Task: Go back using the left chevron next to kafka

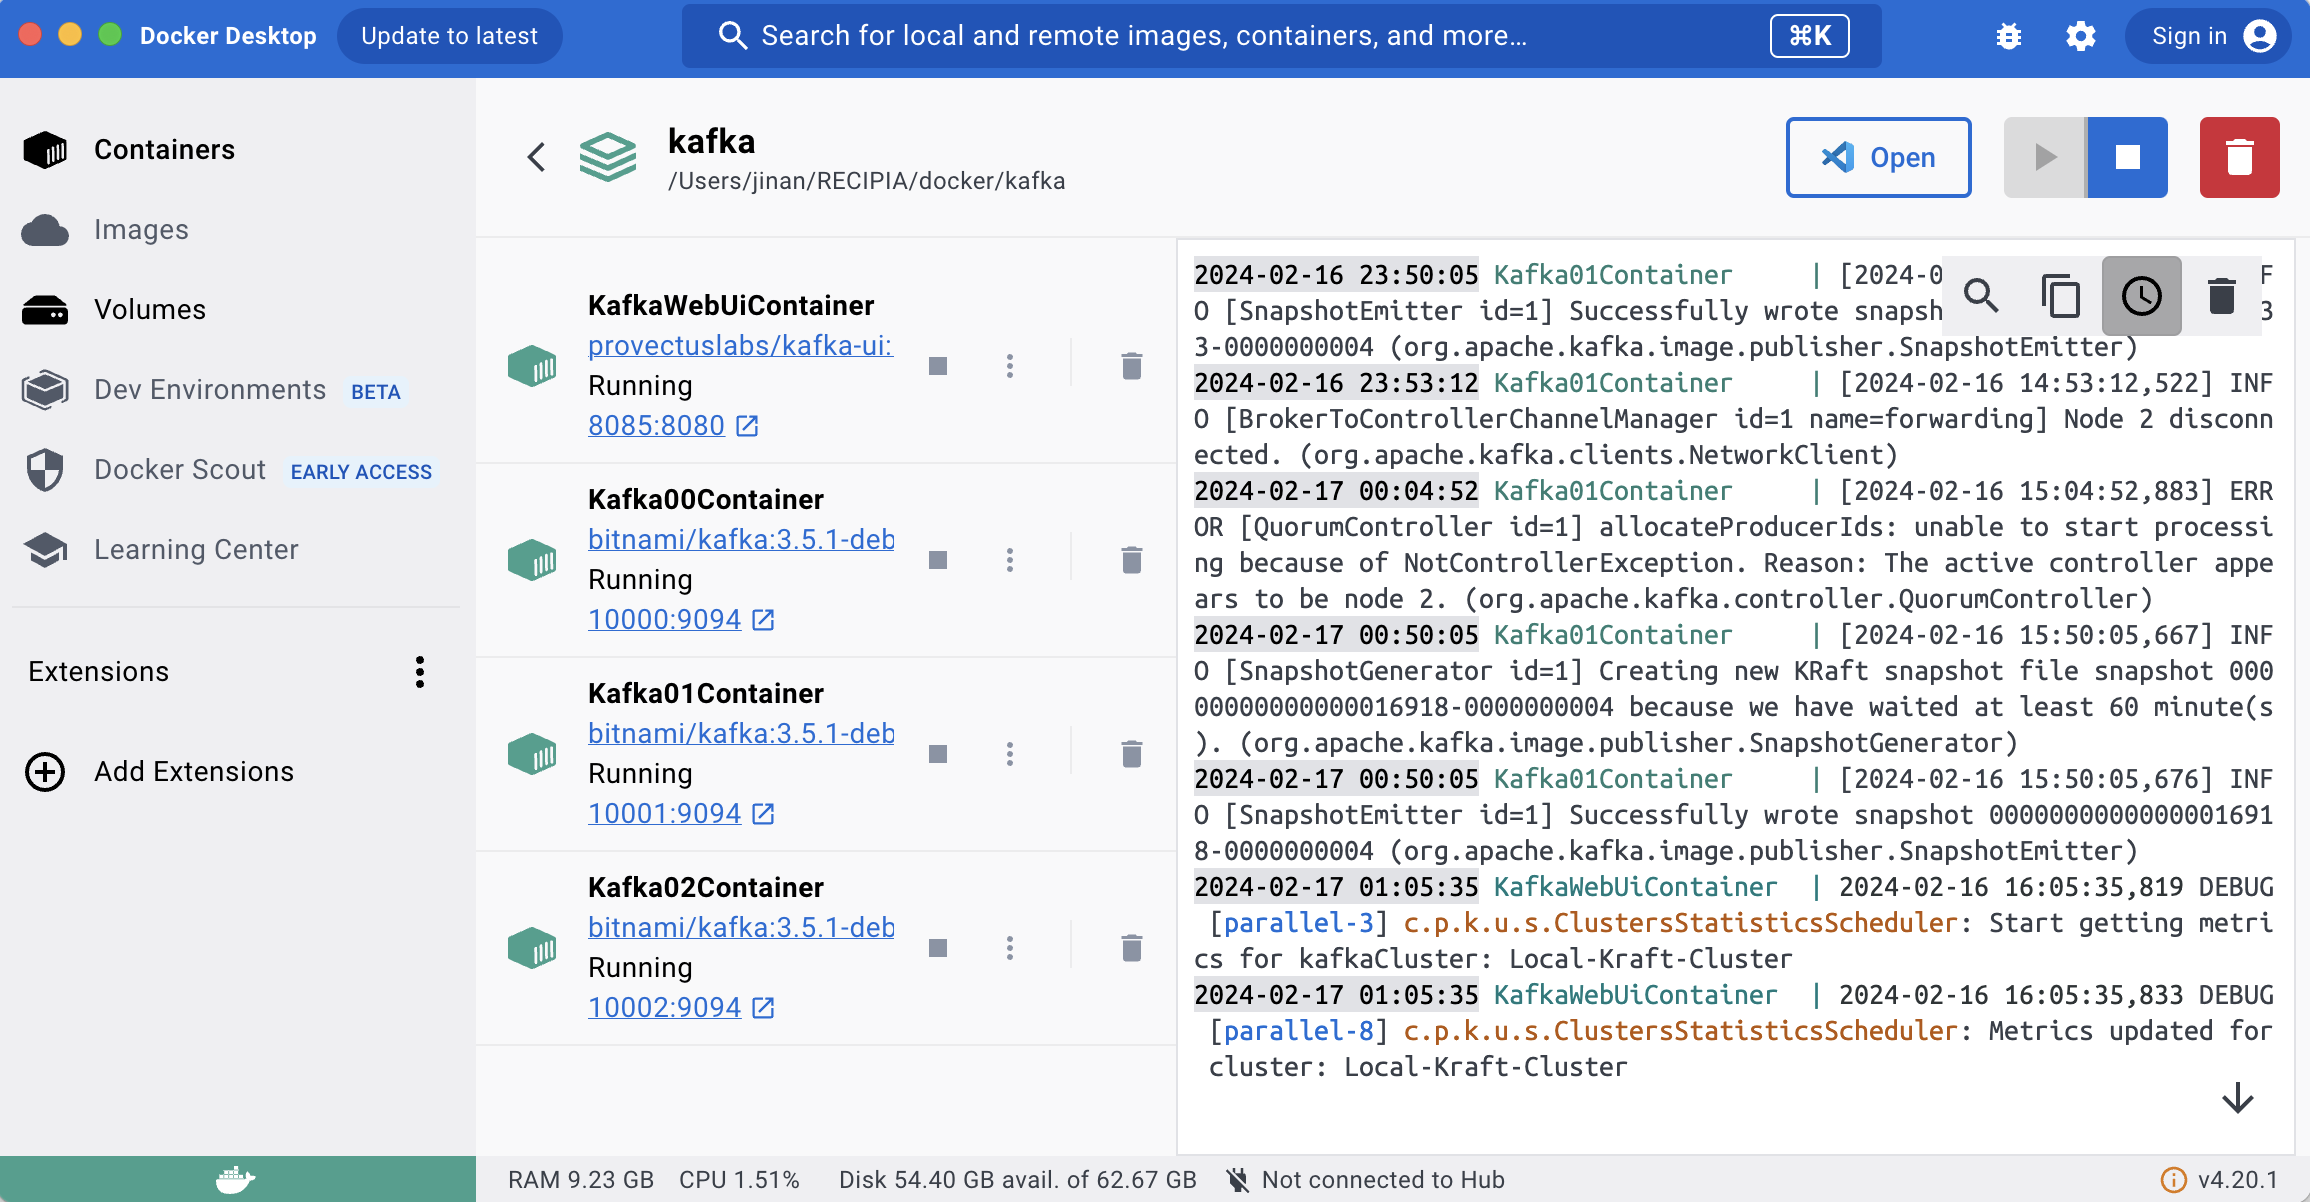Action: [x=537, y=157]
